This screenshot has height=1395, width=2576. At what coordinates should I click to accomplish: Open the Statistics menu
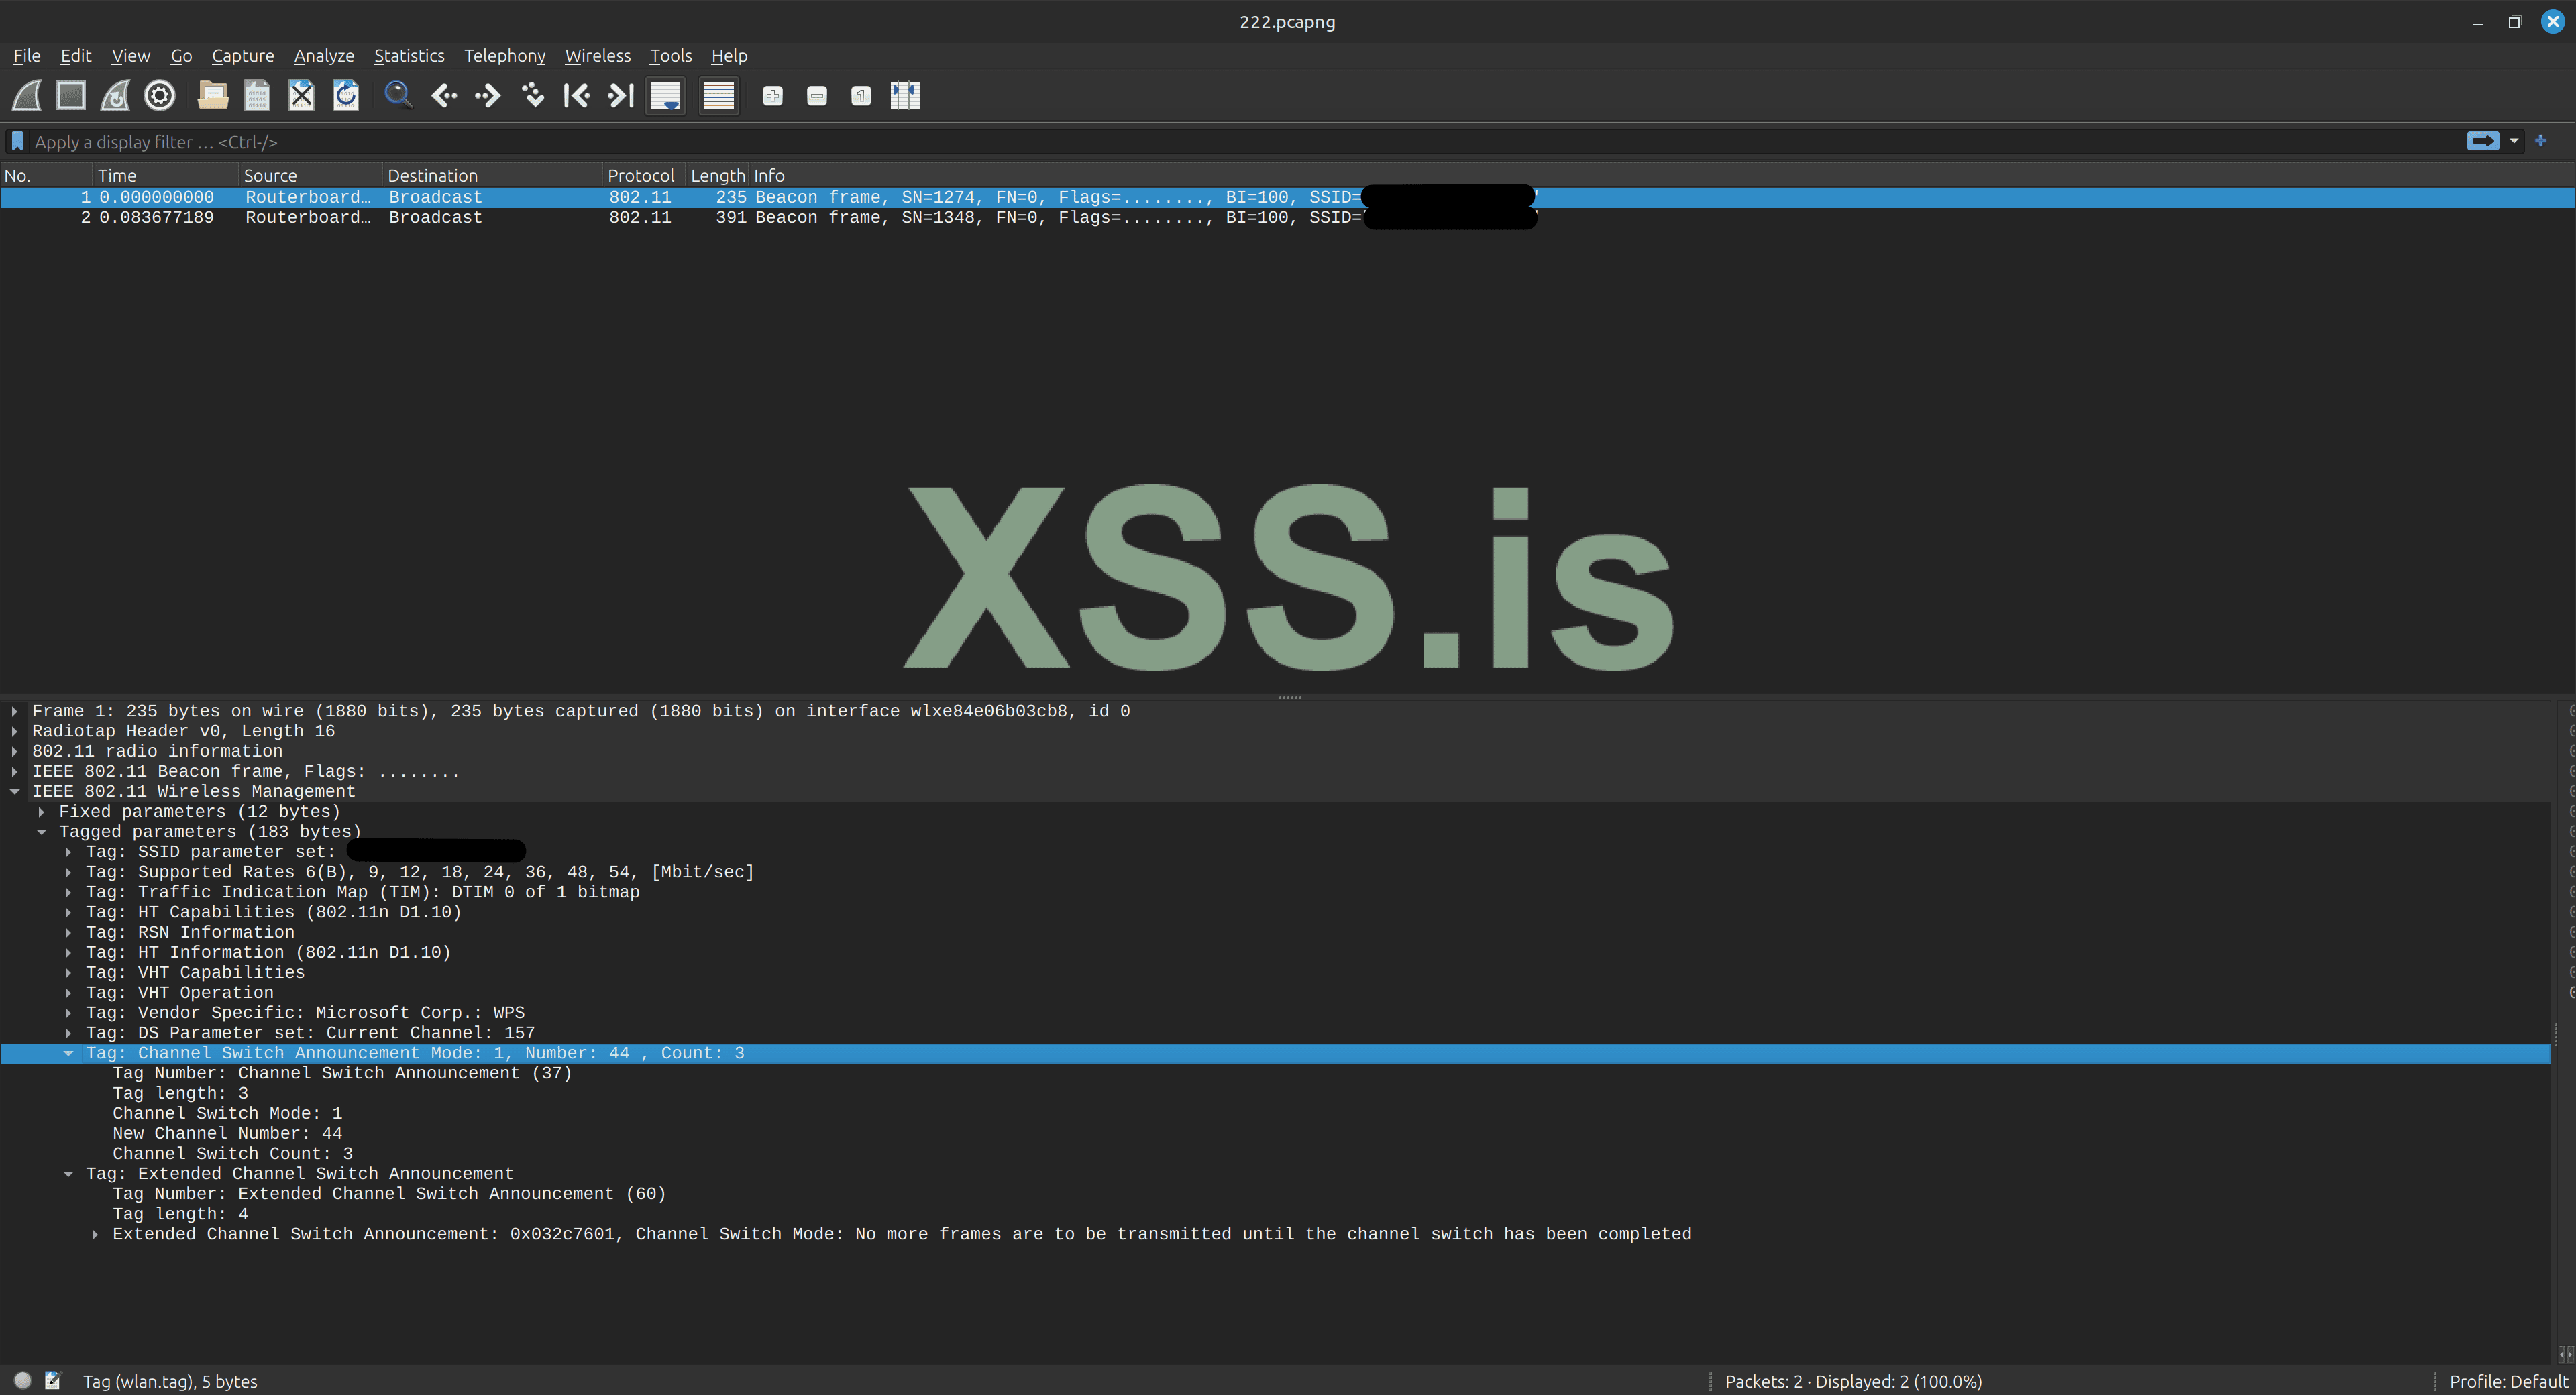coord(408,56)
